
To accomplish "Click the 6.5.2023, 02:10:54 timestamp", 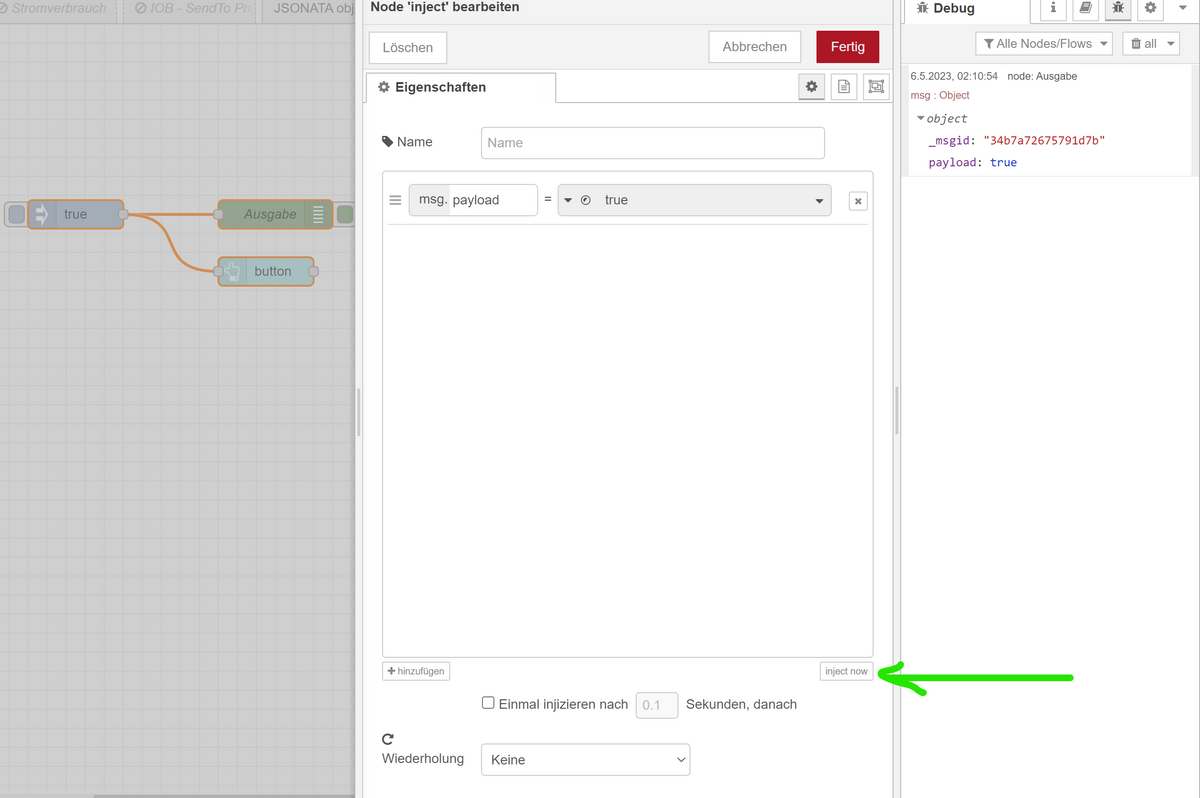I will (954, 76).
